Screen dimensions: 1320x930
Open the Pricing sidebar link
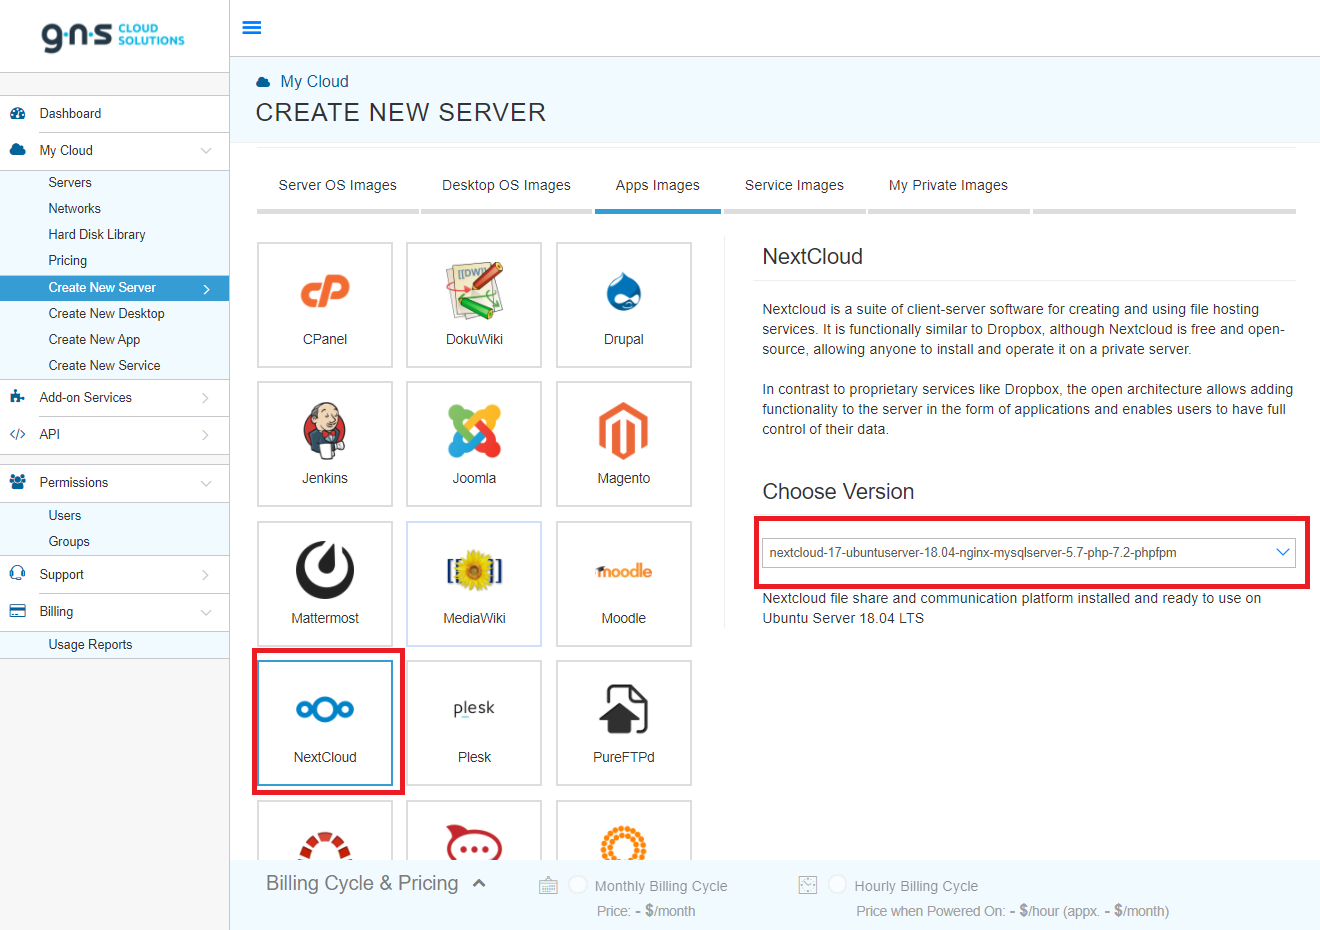[68, 260]
